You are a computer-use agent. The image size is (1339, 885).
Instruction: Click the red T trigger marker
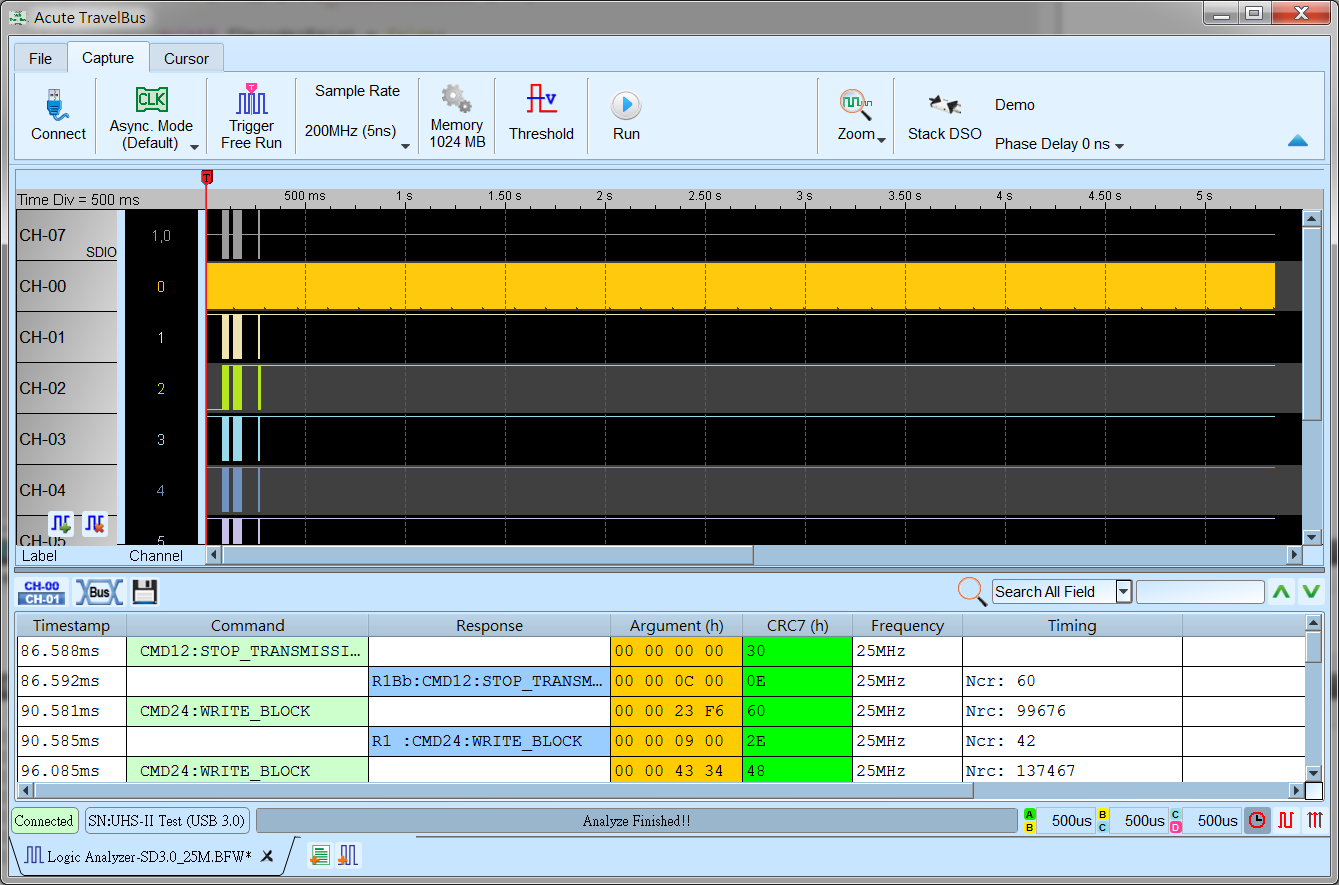(x=207, y=178)
